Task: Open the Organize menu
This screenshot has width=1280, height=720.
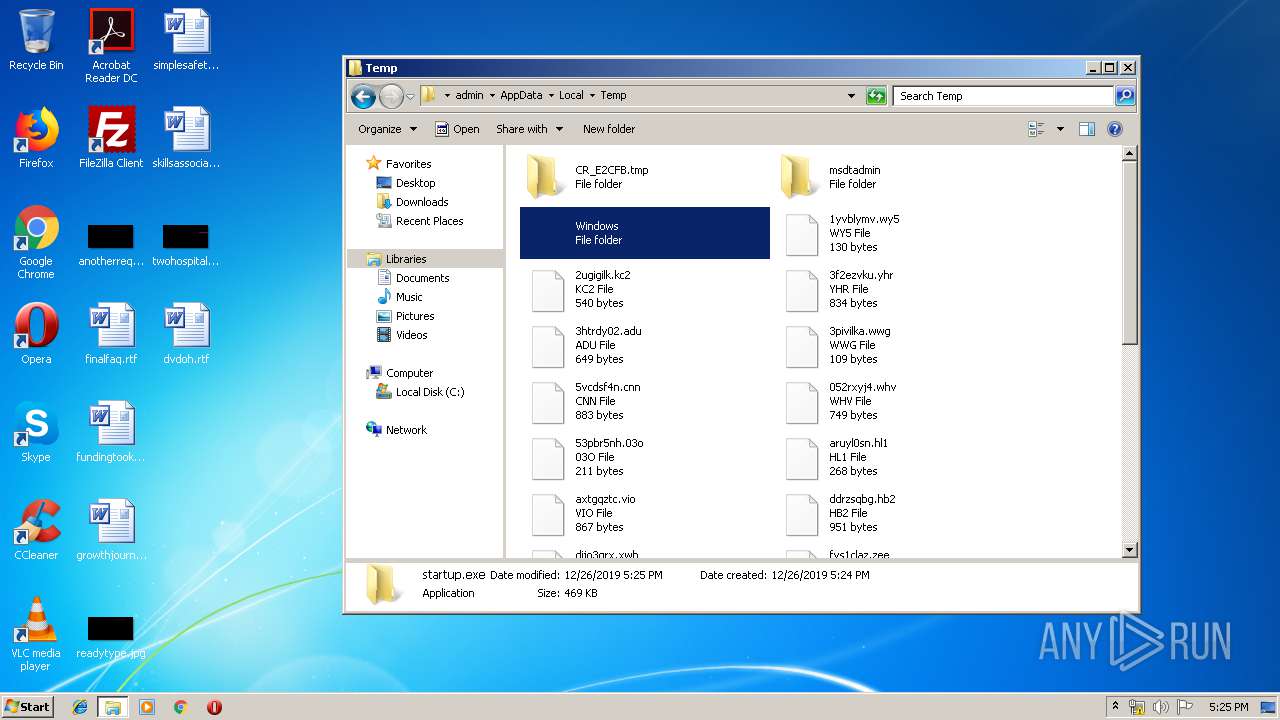Action: 387,129
